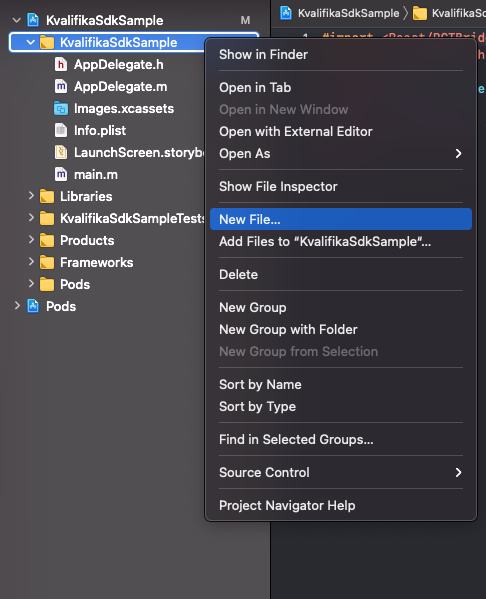This screenshot has height=599, width=486.
Task: Click KvalifikaSdkSample project icon in breadcrumb bar
Action: coord(286,13)
